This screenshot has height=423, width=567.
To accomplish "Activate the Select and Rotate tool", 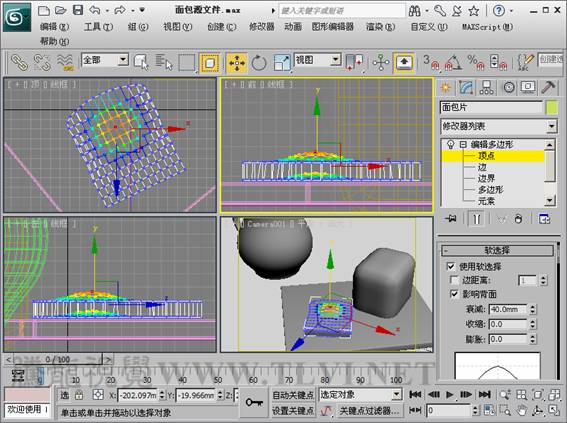I will (259, 63).
